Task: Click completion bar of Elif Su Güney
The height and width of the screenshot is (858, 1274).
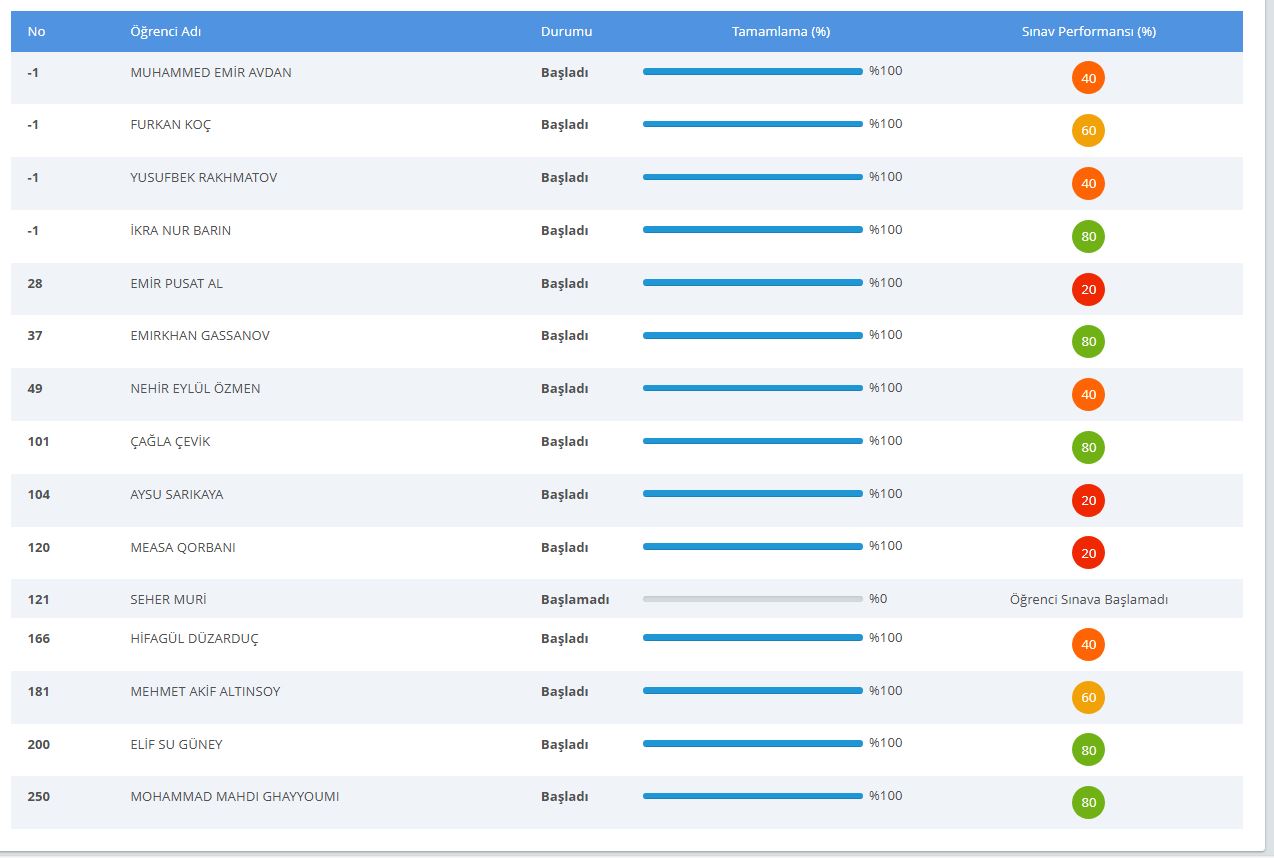Action: click(753, 743)
